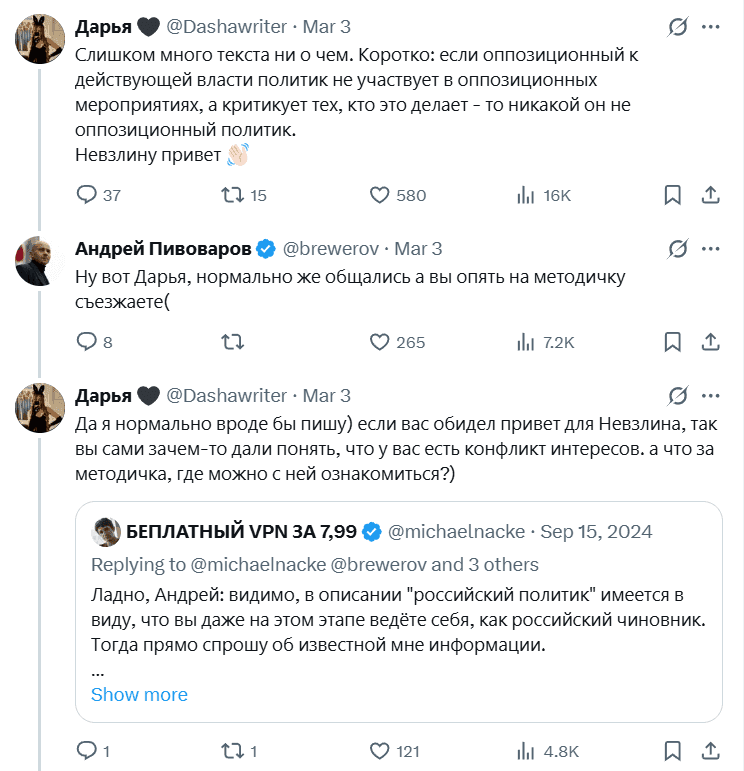Open @brewerov profile handle link
Screen dimensions: 744x771
[x=330, y=249]
